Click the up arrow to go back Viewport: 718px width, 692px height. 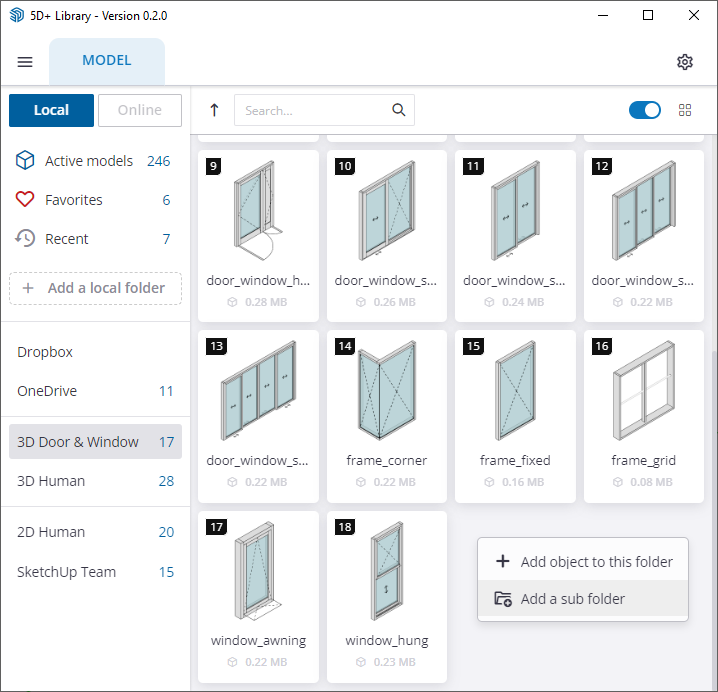pos(214,110)
